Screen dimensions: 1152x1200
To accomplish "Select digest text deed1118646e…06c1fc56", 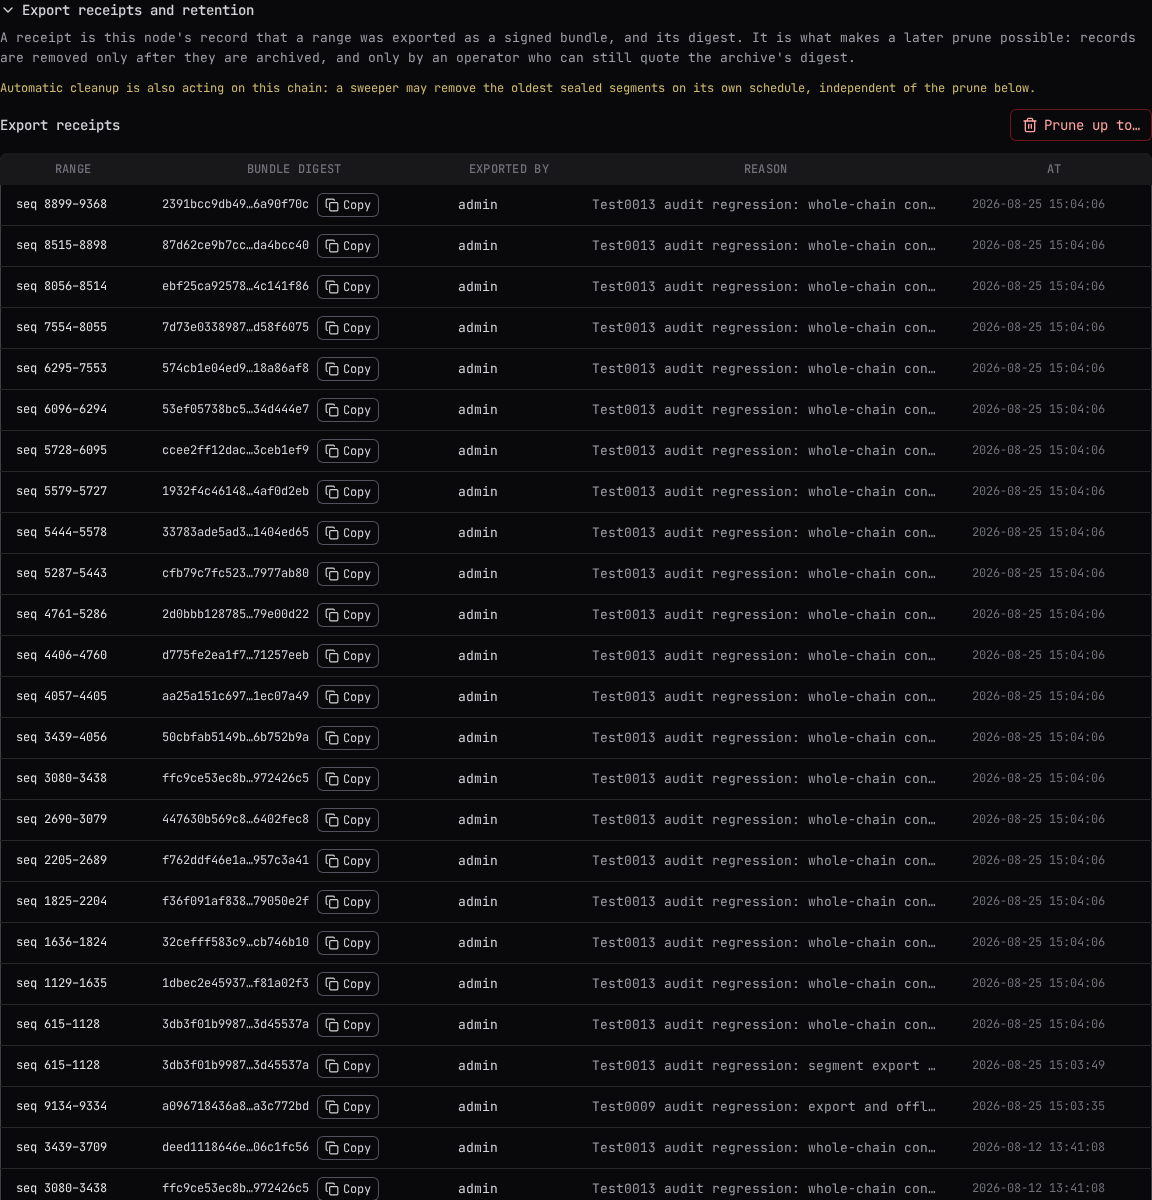I will click(x=235, y=1147).
